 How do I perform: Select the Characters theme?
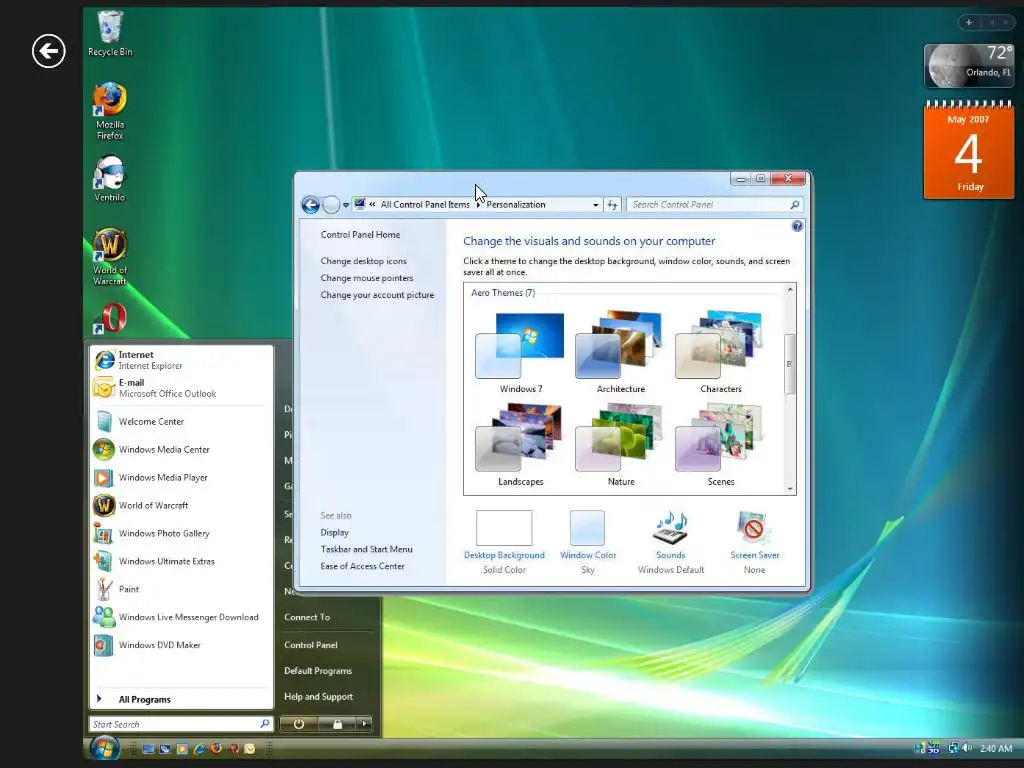pos(720,353)
